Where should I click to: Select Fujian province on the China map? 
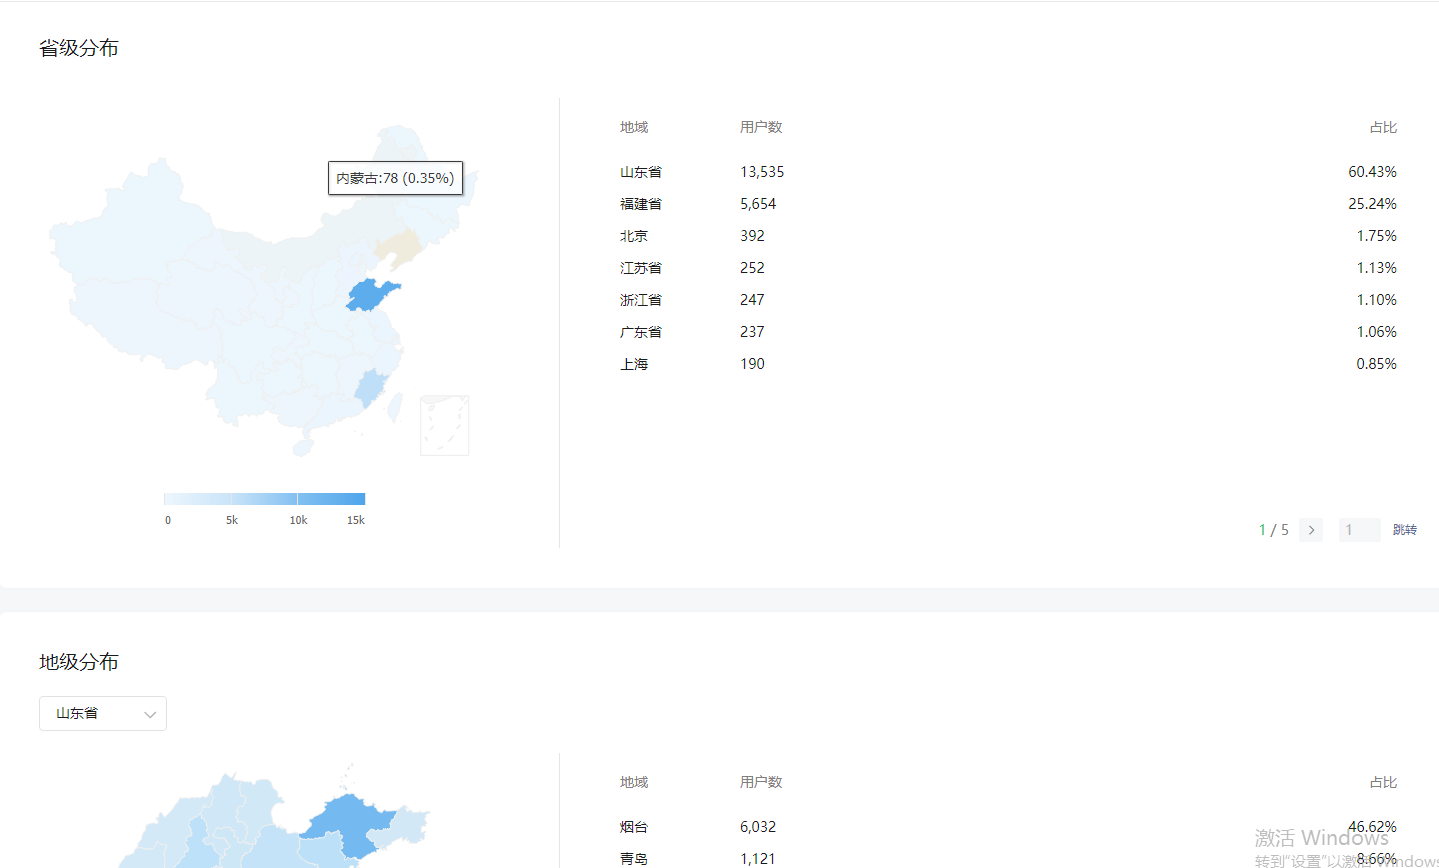pos(370,387)
